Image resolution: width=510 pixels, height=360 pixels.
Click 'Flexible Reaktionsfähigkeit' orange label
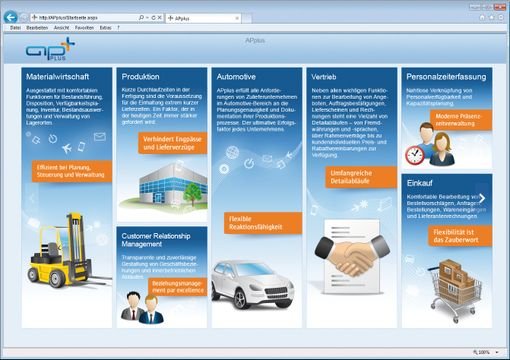(263, 223)
